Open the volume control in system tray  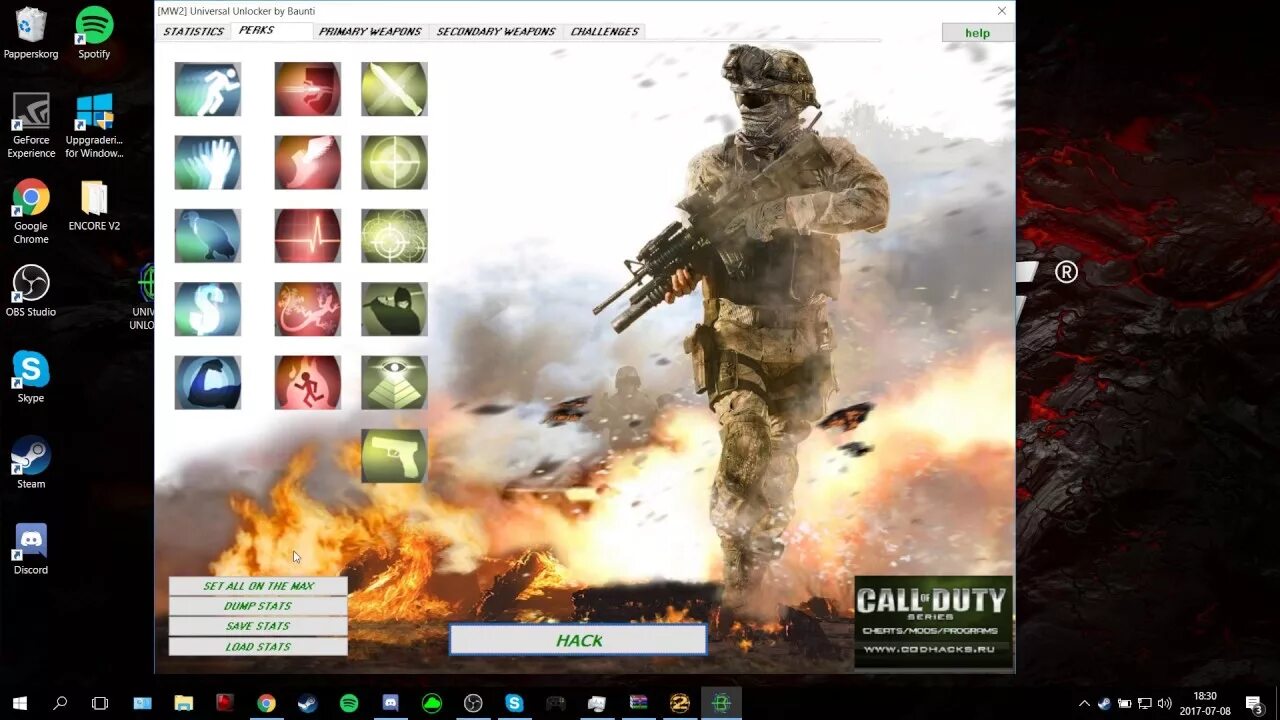pos(1165,703)
